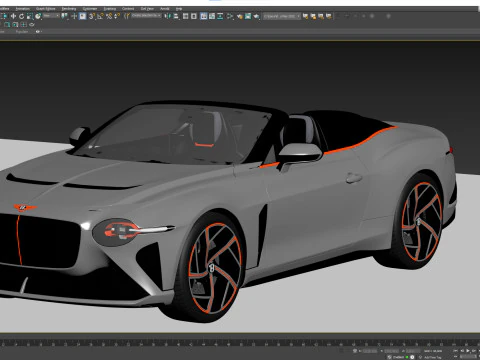Click the green status indicator button

(407, 357)
